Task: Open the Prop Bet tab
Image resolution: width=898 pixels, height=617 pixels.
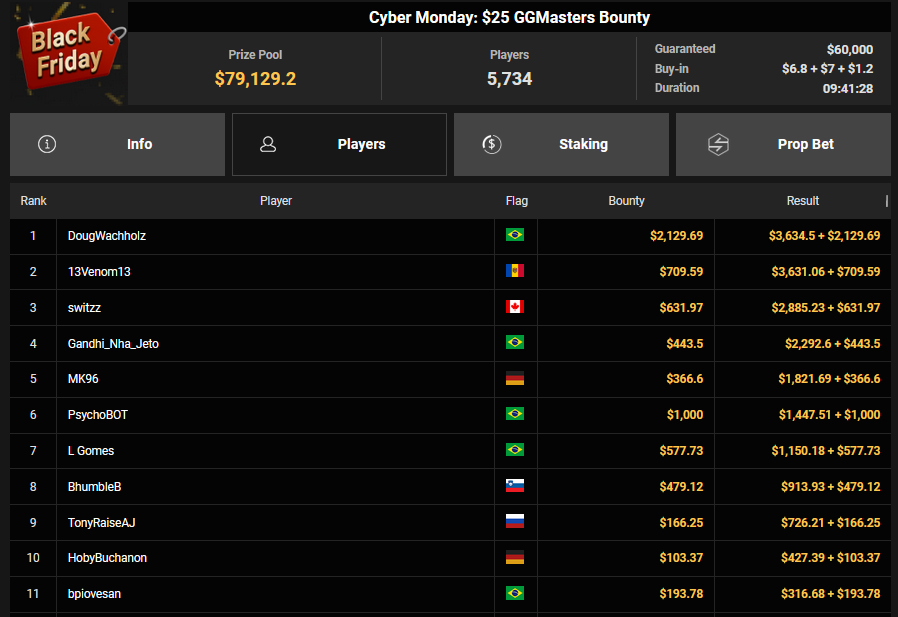Action: pos(783,144)
